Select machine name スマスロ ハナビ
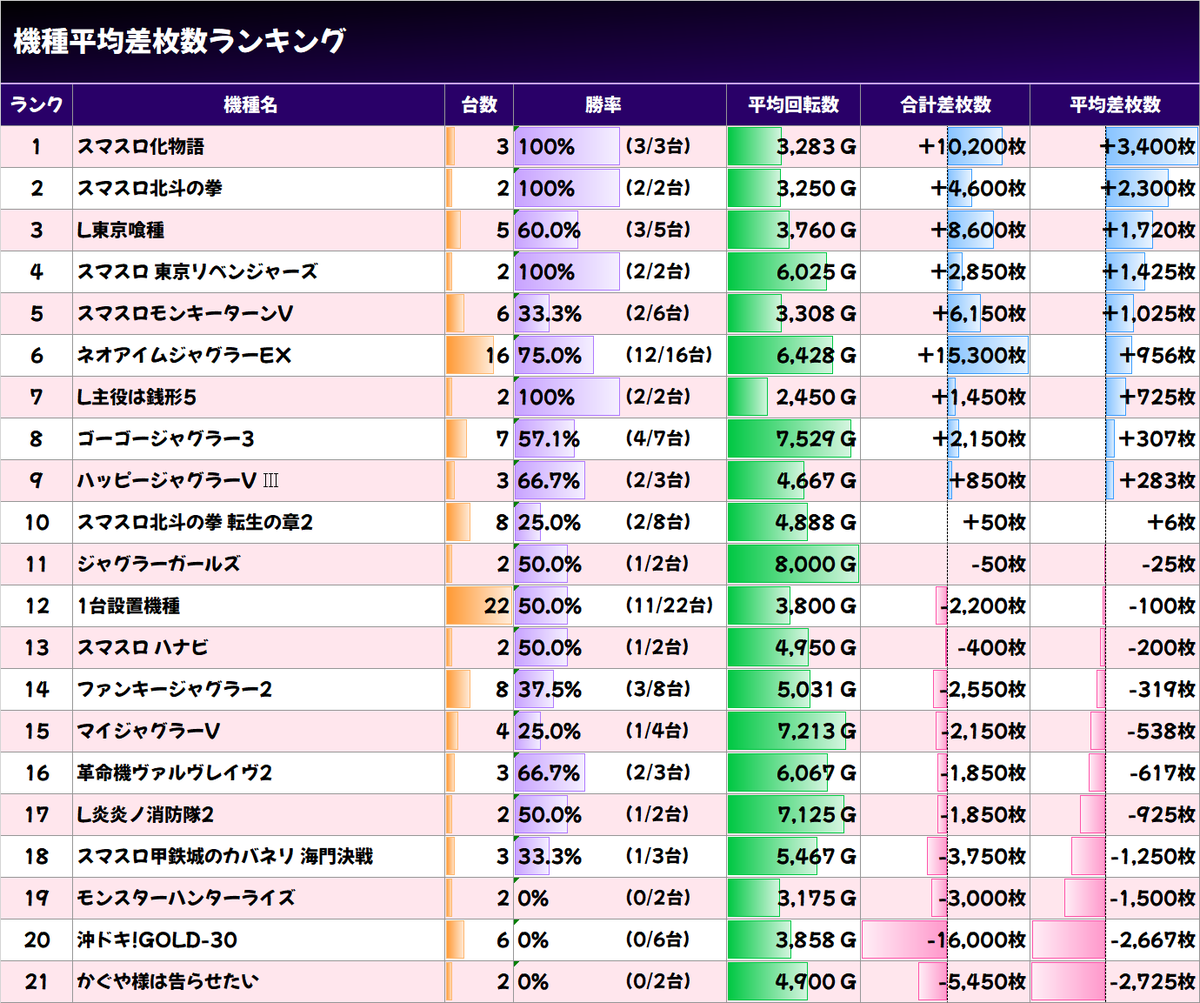Image resolution: width=1200 pixels, height=1003 pixels. pyautogui.click(x=143, y=648)
